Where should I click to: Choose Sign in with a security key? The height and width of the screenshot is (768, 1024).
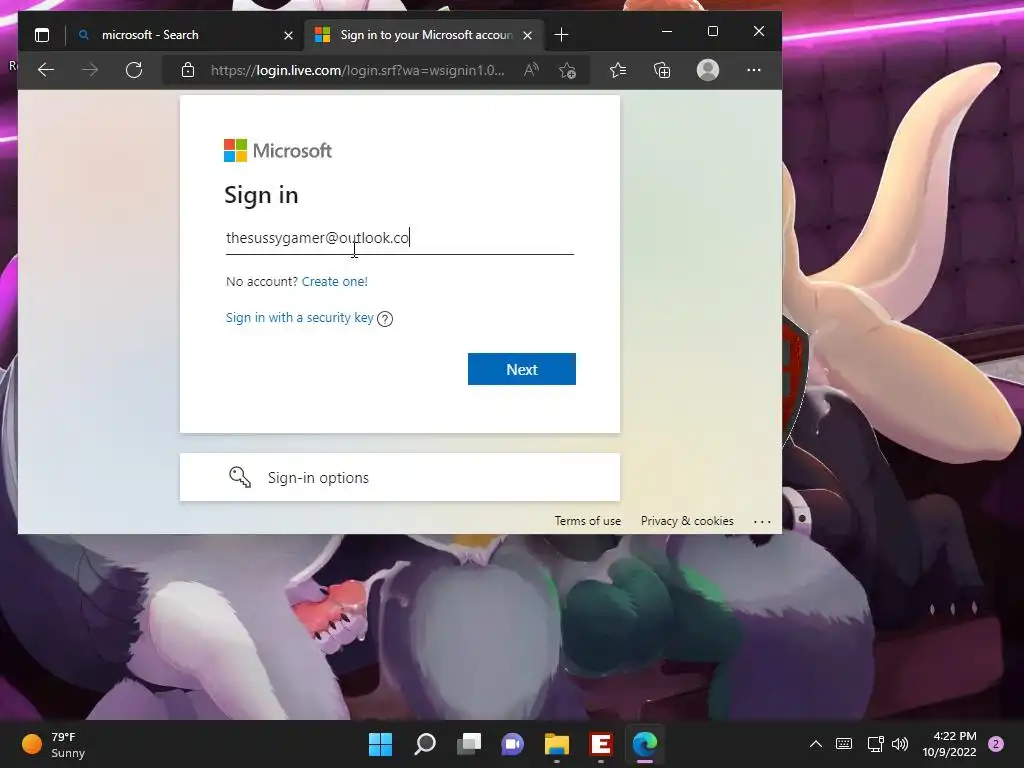[x=300, y=317]
